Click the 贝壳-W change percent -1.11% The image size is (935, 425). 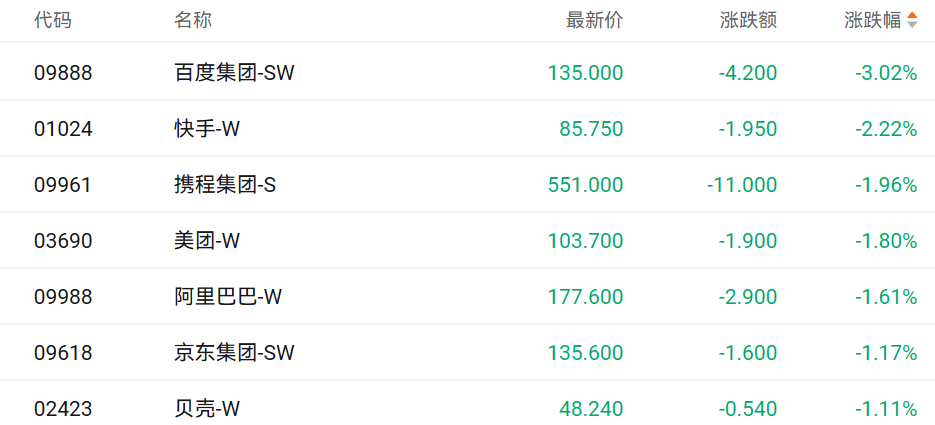point(886,408)
